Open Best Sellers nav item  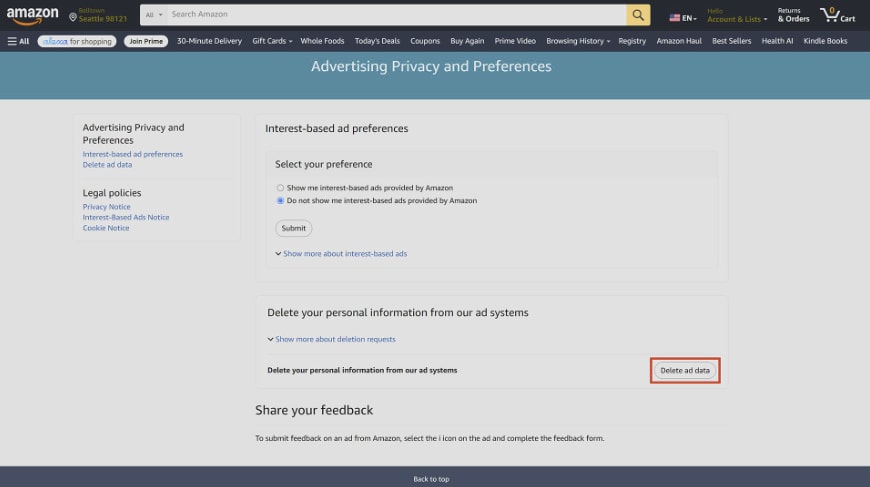tap(731, 41)
